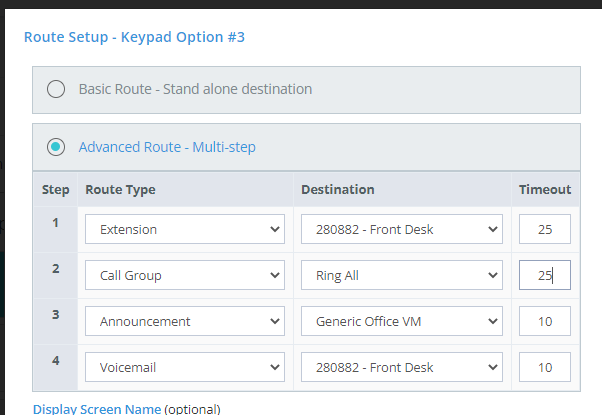
Task: Open the step 3 Announcement route type dropdown
Action: tap(185, 321)
